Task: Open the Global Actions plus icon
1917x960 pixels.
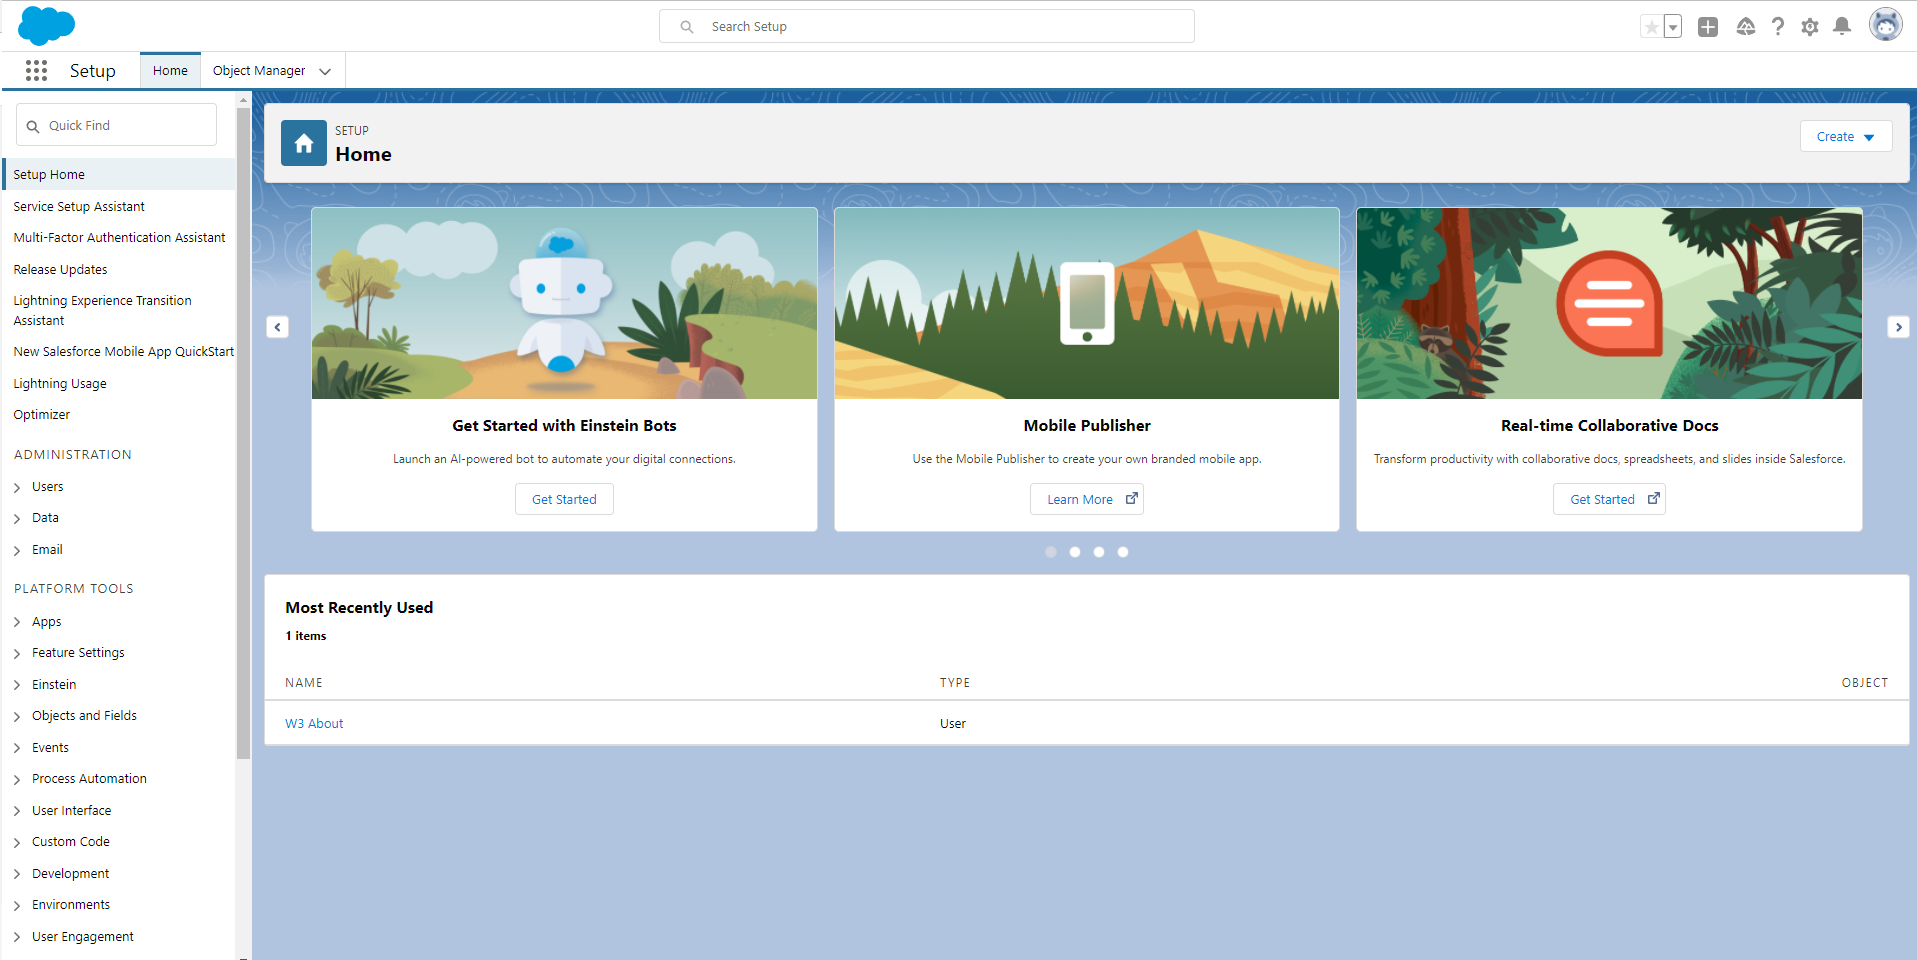Action: tap(1708, 27)
